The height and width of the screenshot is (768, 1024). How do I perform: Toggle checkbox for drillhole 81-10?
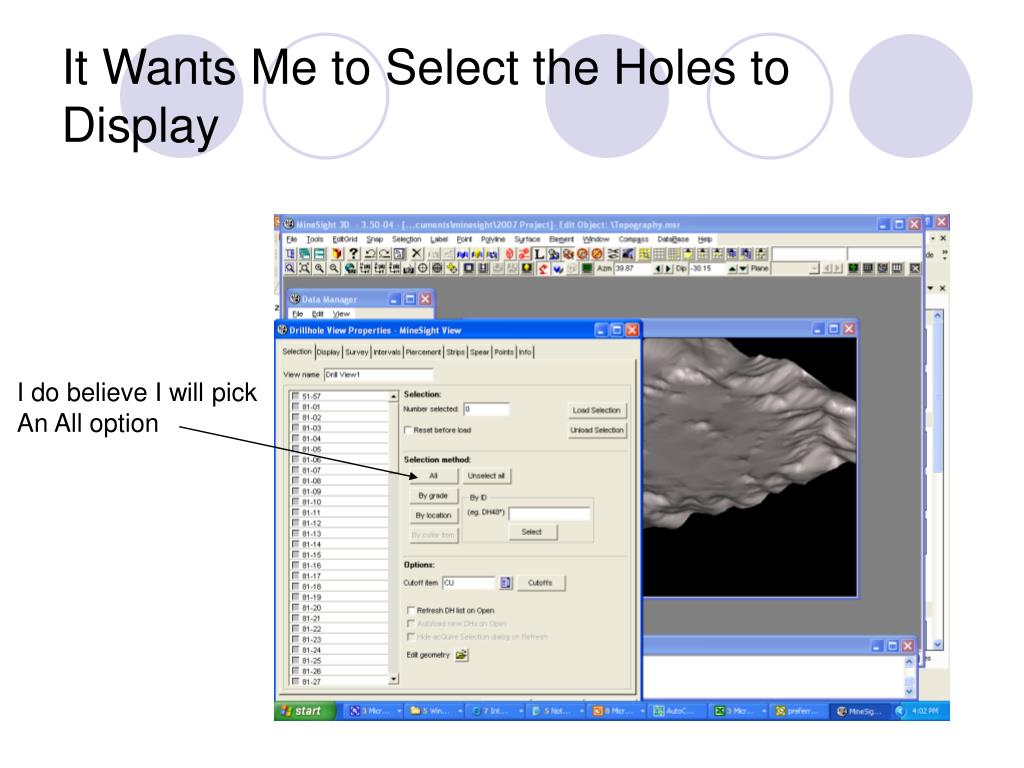point(295,502)
